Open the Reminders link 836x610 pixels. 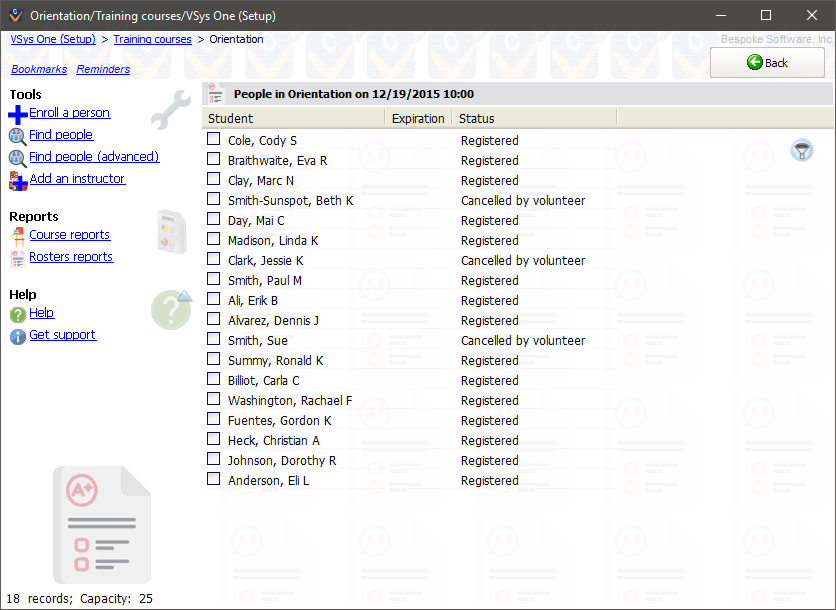point(102,69)
